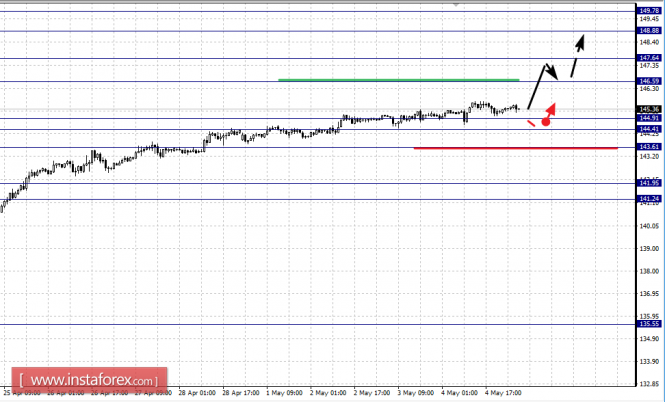Click the 149.78 price level label
This screenshot has width=665, height=402.
point(649,11)
